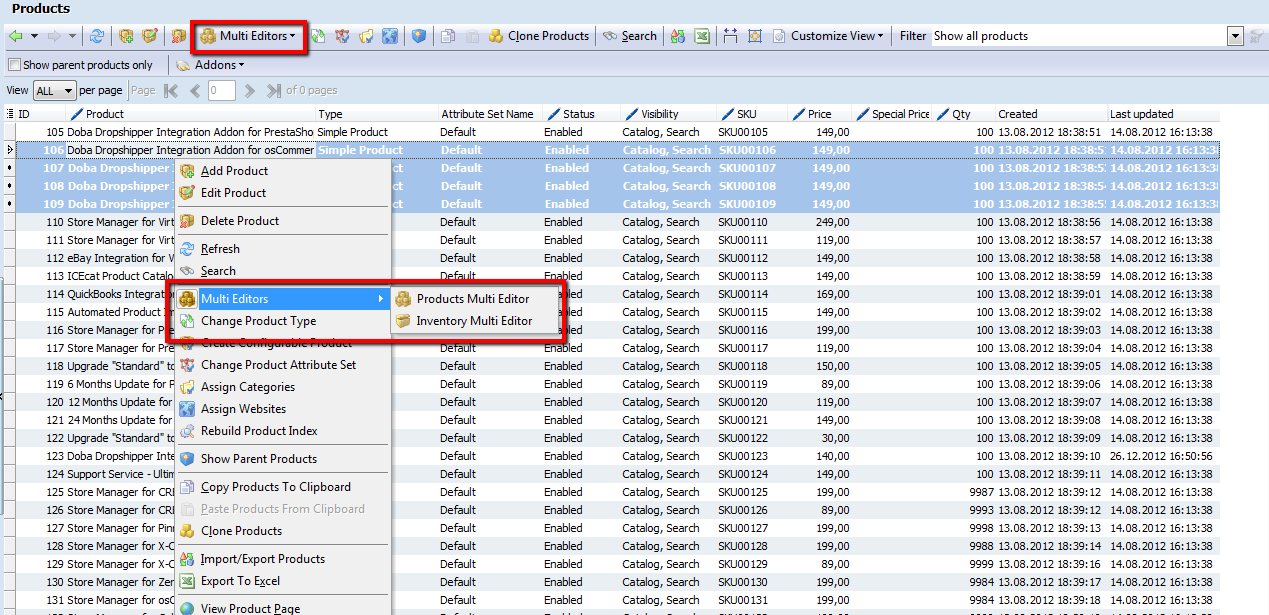Screen dimensions: 1269x615
Task: Click the Delete Product toolbar icon
Action: 178,36
